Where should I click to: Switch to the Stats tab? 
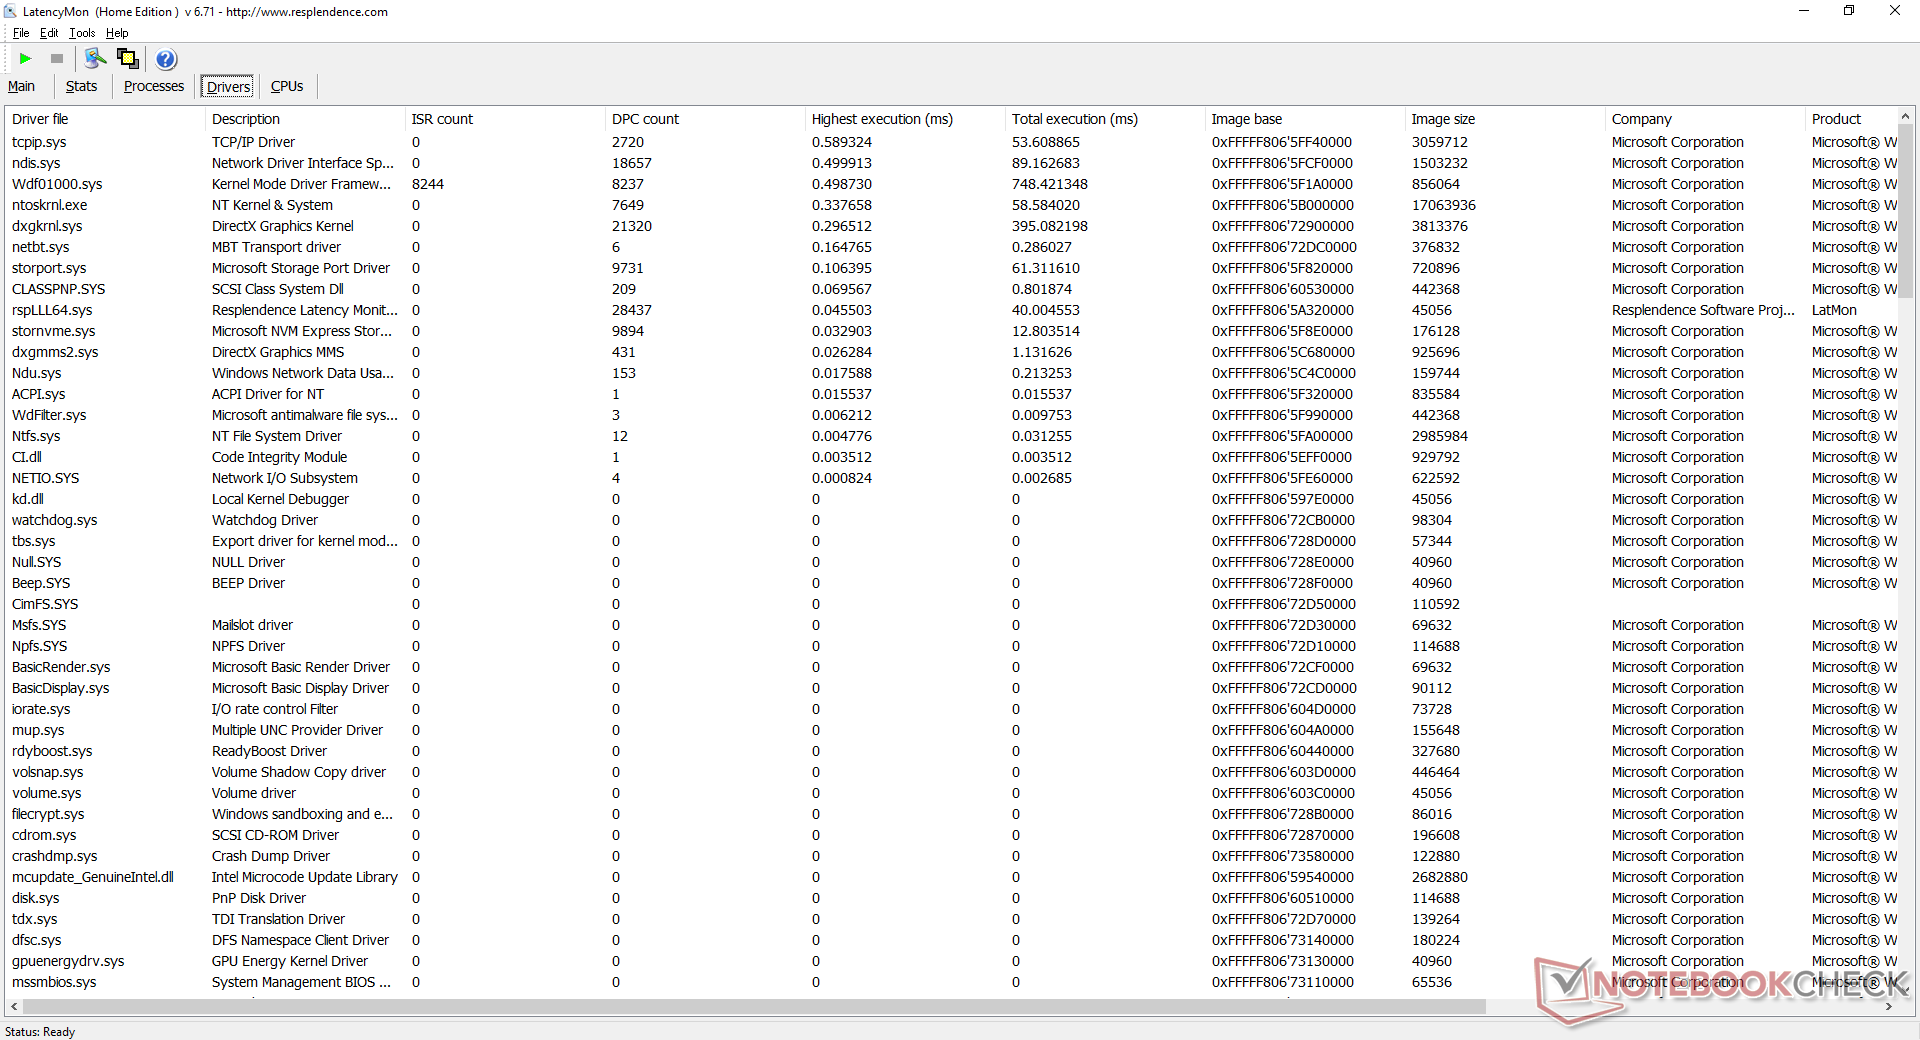click(x=81, y=86)
